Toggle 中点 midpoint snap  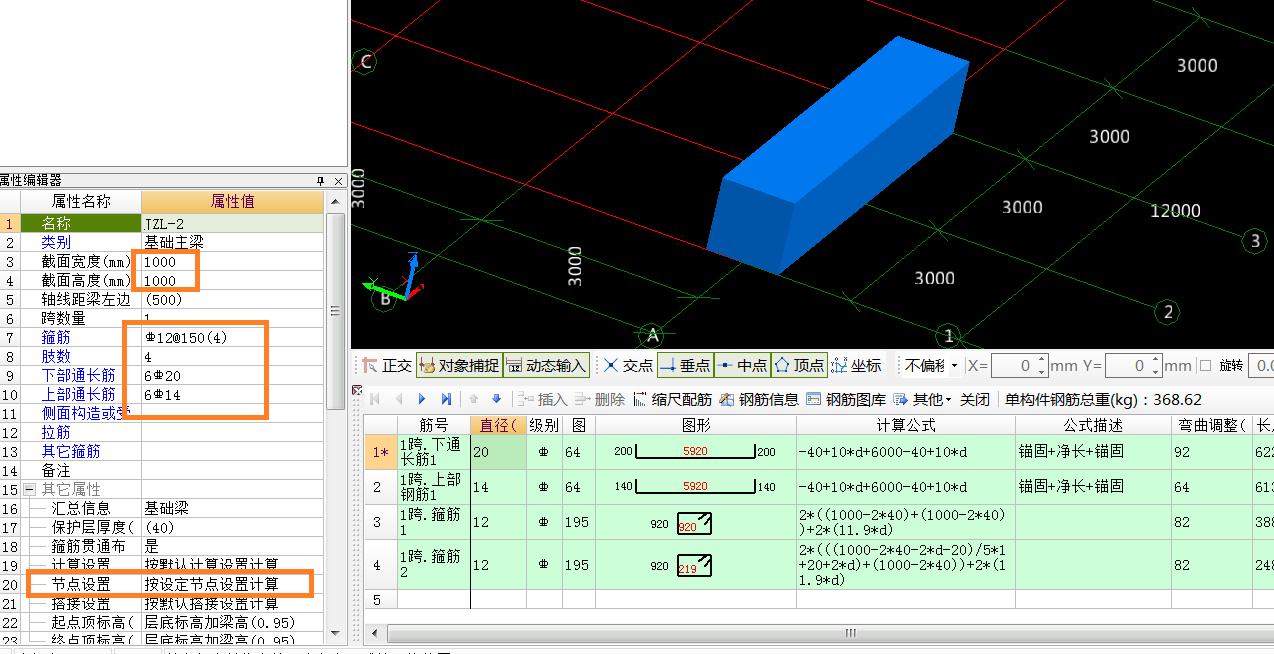[x=741, y=366]
